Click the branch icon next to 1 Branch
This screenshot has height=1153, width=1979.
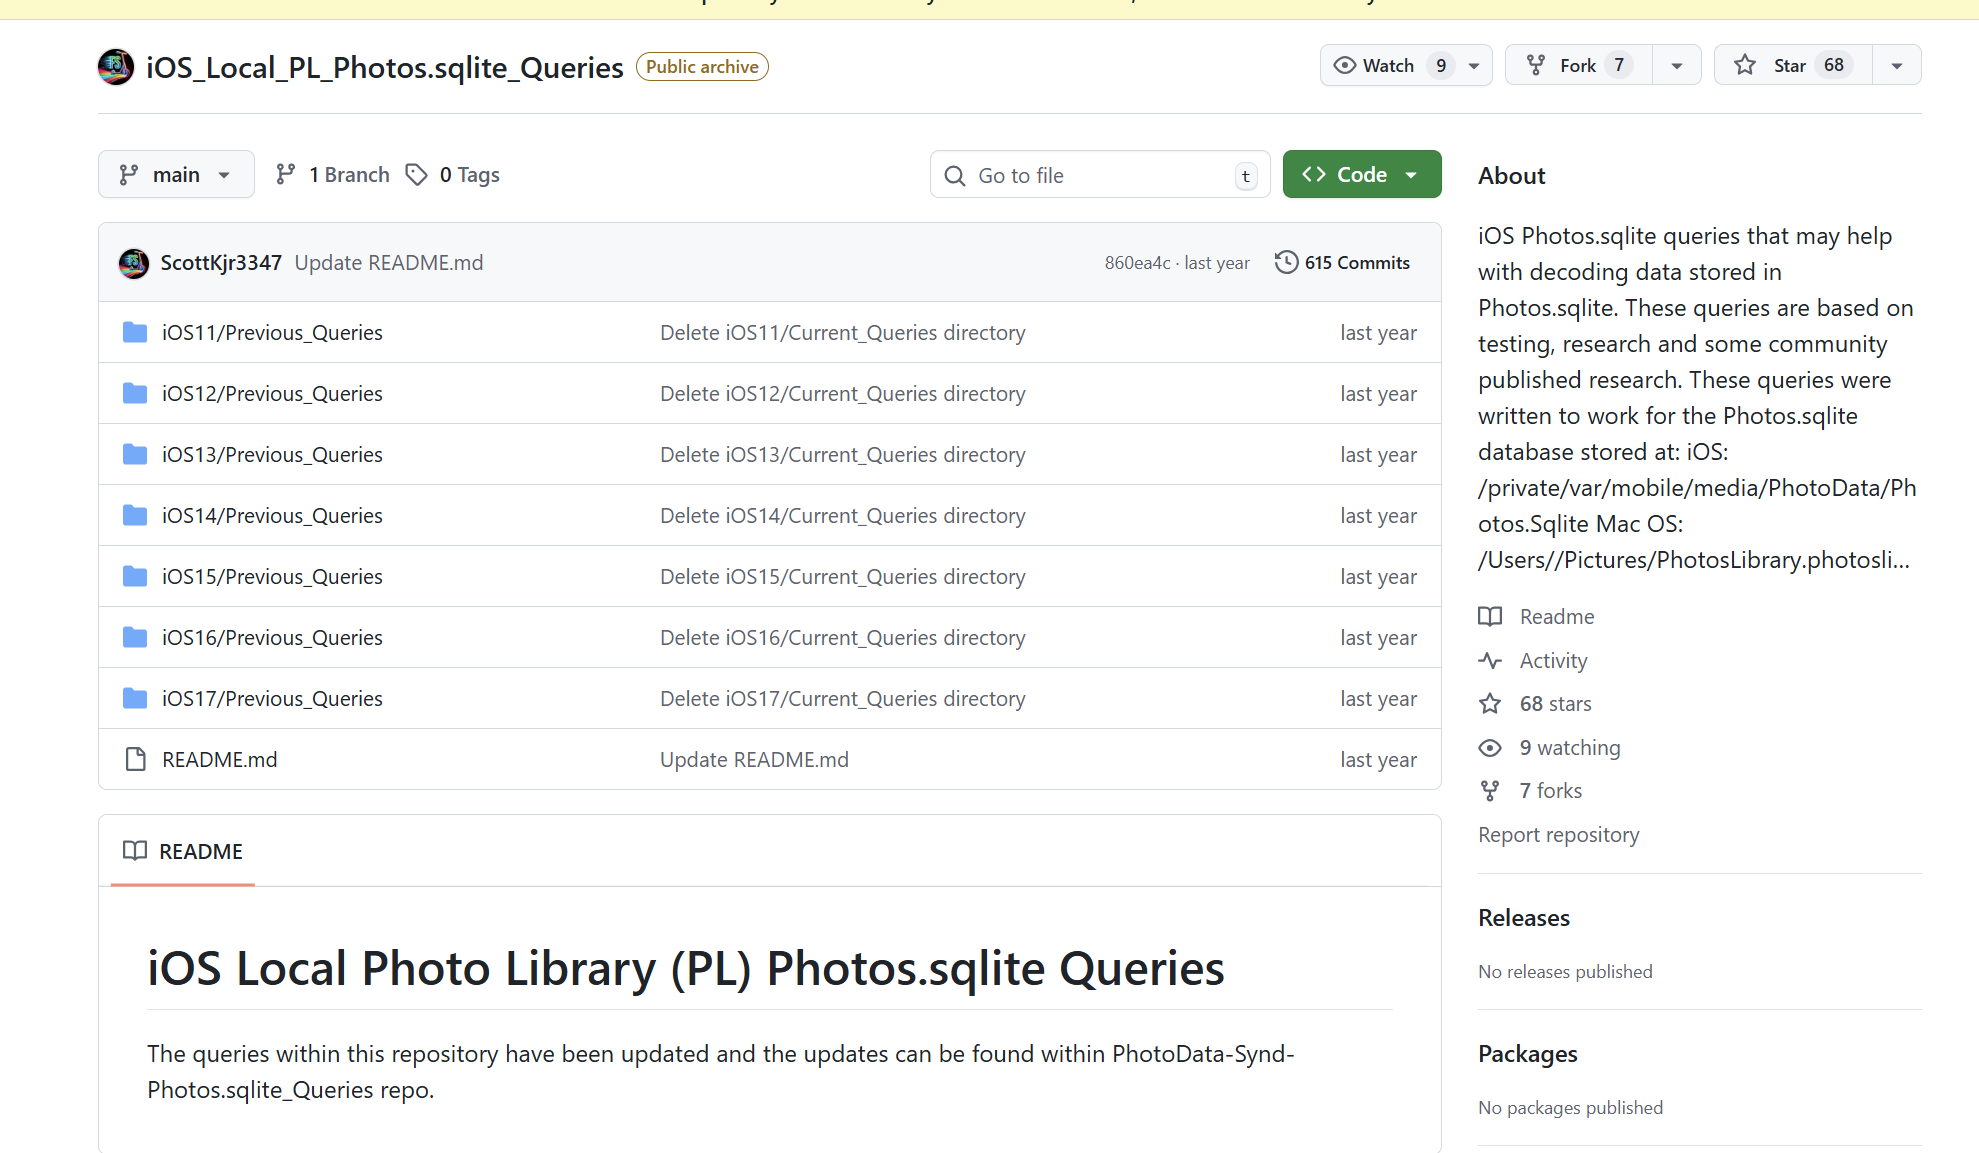[x=286, y=175]
